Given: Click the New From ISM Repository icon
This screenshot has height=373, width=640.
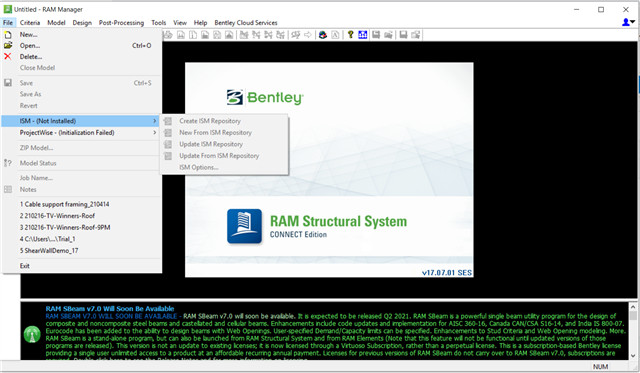Looking at the screenshot, I should (x=168, y=132).
